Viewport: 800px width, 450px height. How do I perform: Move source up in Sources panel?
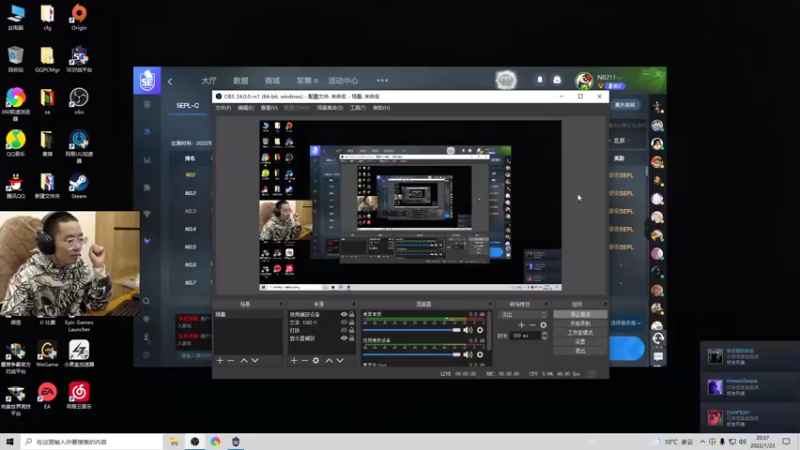[x=329, y=361]
